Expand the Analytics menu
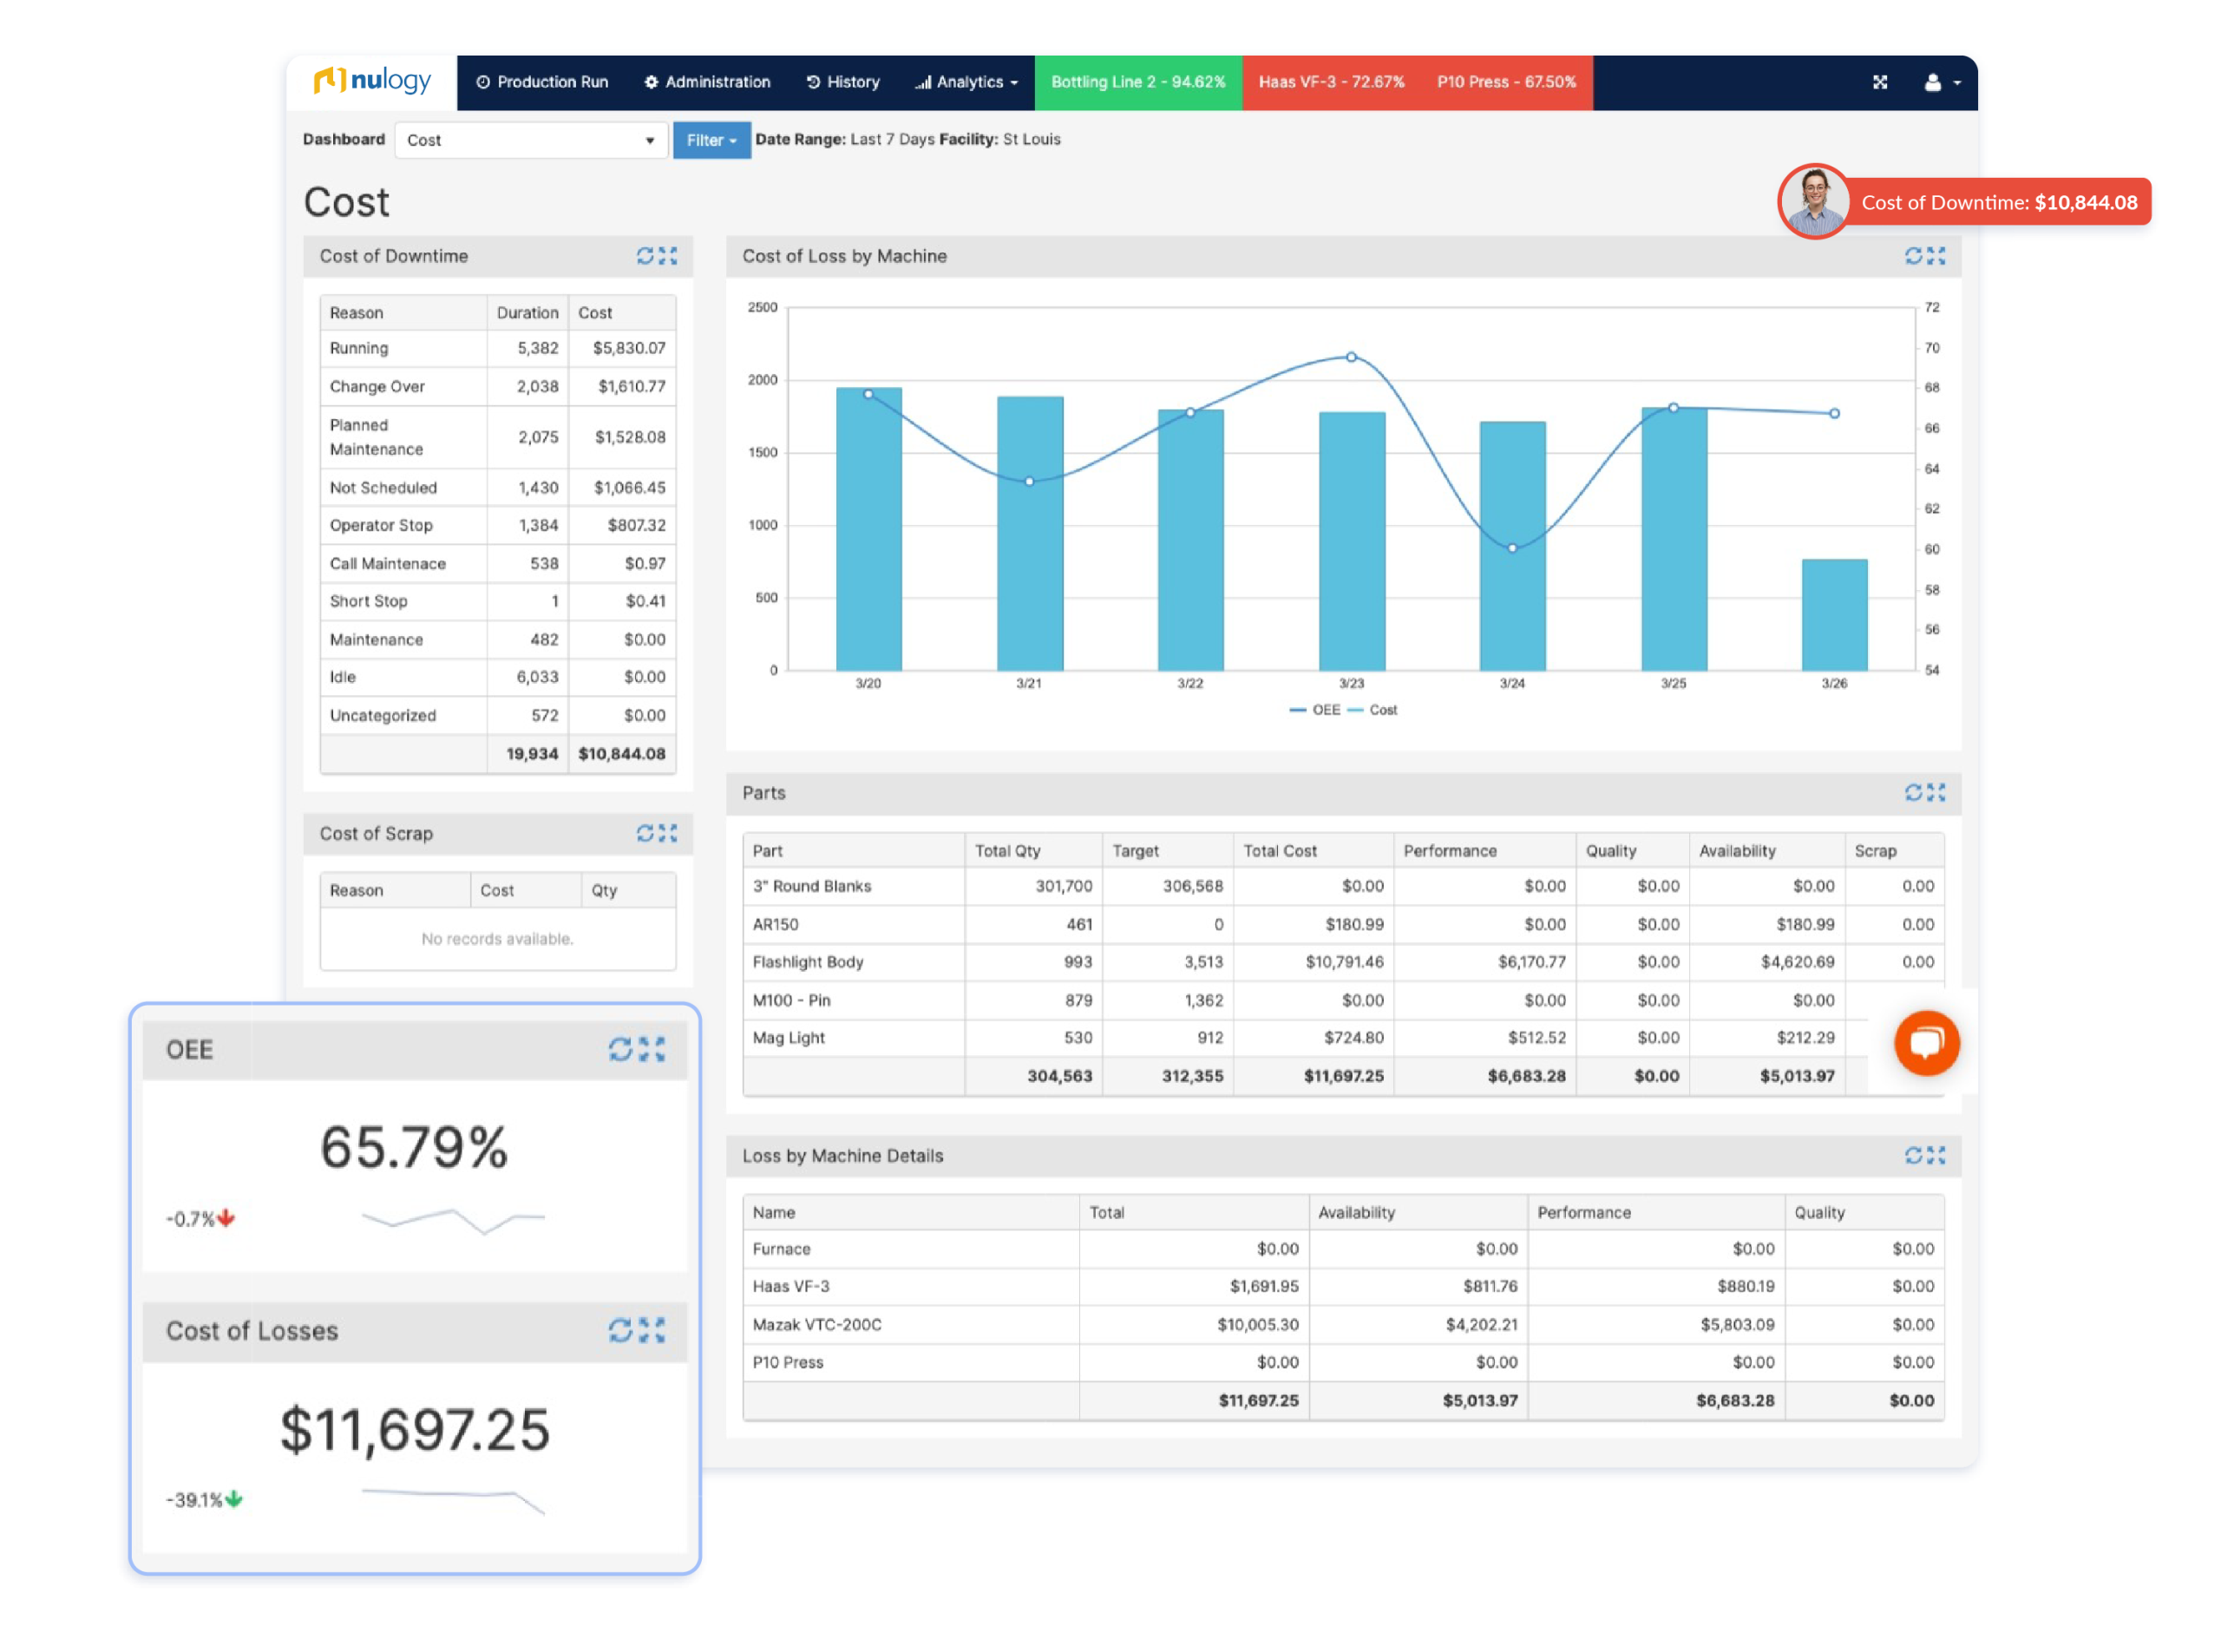Viewport: 2221px width, 1652px height. click(966, 82)
